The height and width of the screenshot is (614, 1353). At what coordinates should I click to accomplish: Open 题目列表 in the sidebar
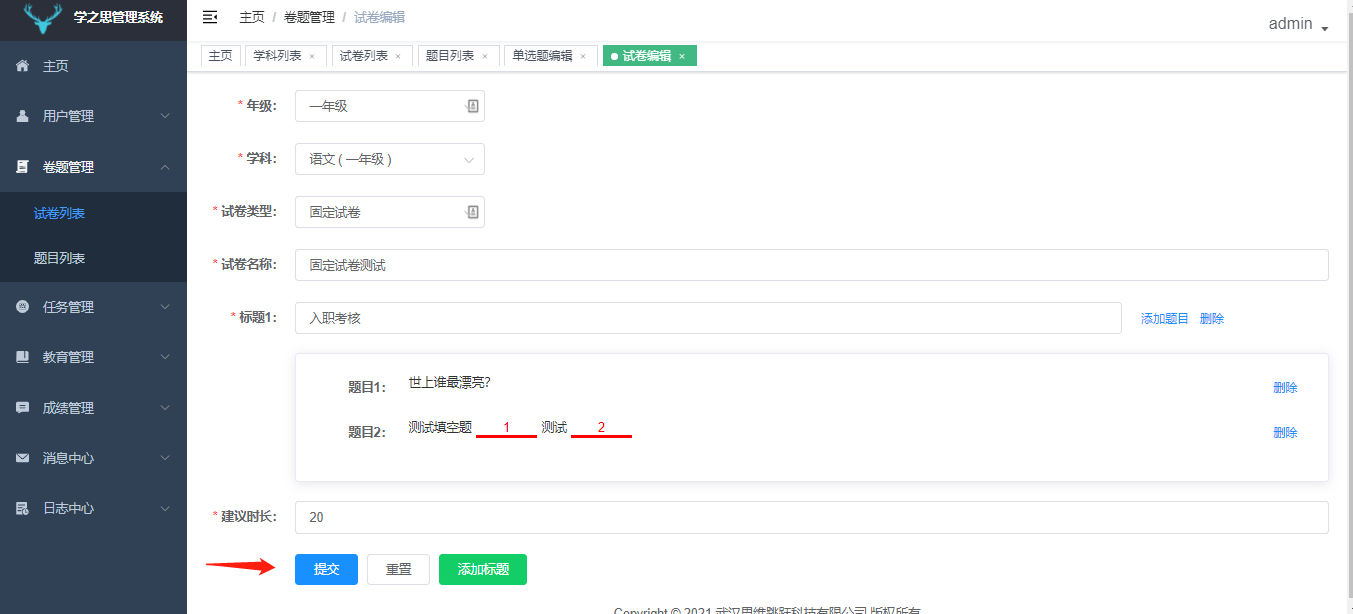coord(93,258)
